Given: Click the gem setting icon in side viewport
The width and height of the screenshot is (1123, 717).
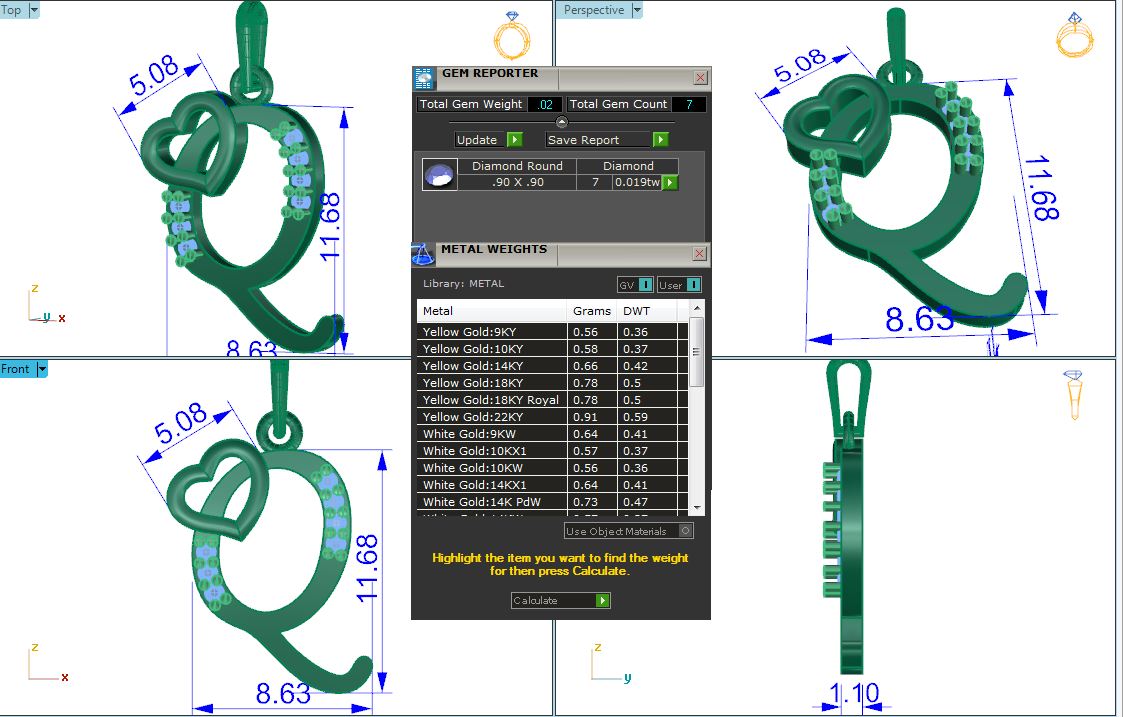Looking at the screenshot, I should coord(1073,394).
